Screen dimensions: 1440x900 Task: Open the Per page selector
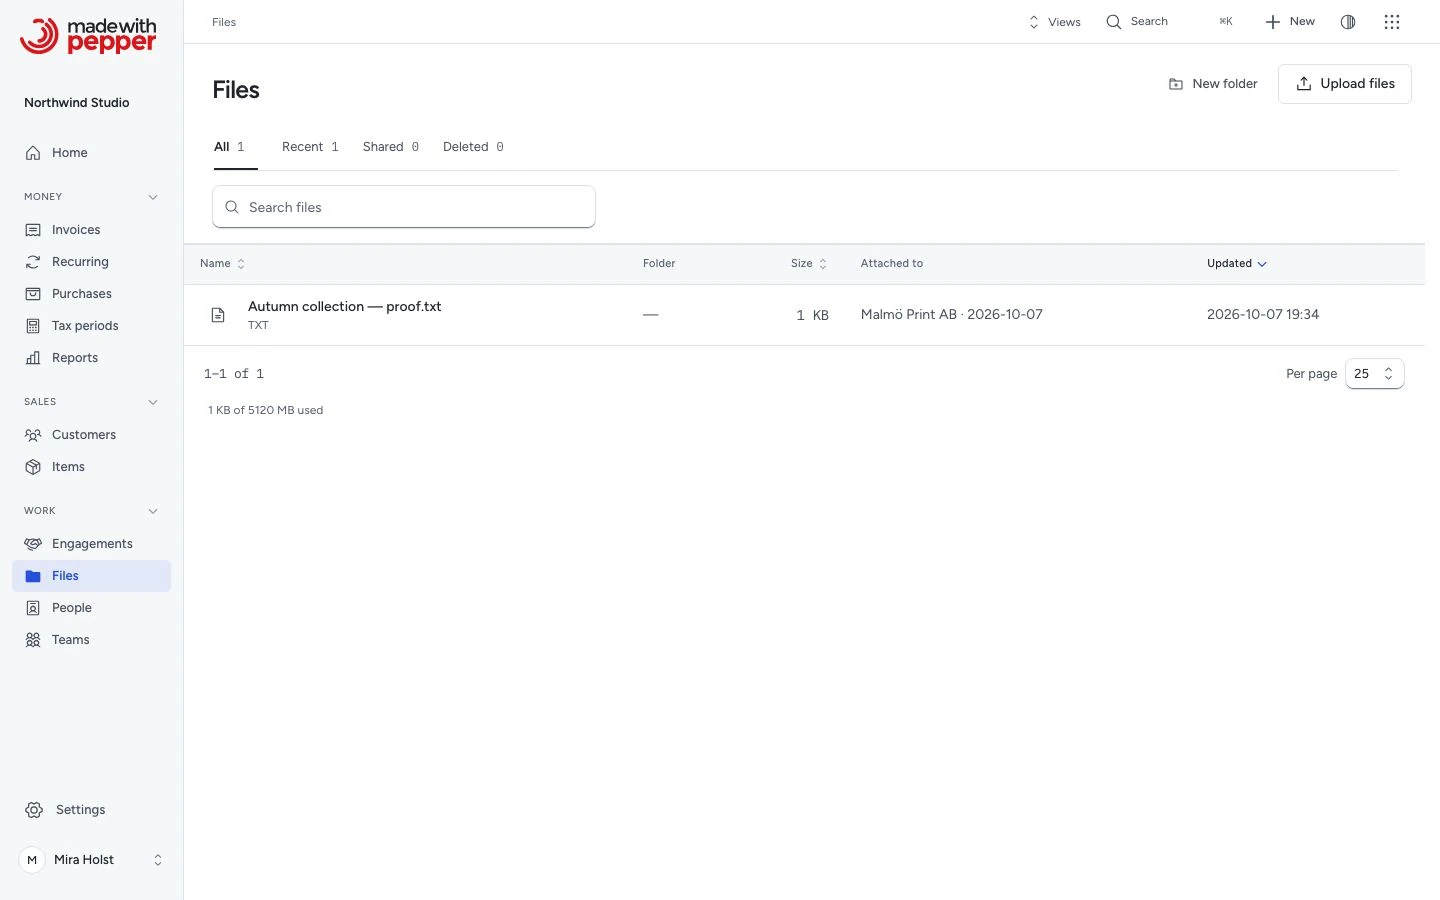[1375, 374]
